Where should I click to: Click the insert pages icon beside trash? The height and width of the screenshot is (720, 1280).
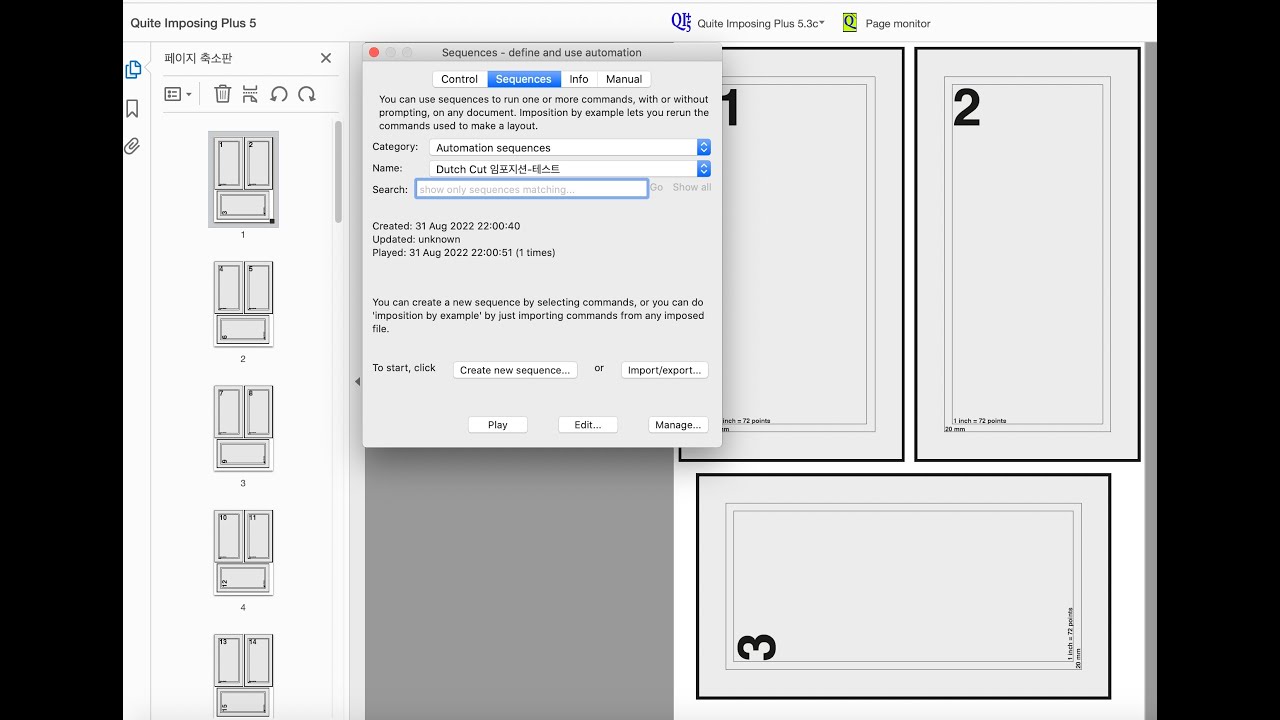(x=250, y=94)
